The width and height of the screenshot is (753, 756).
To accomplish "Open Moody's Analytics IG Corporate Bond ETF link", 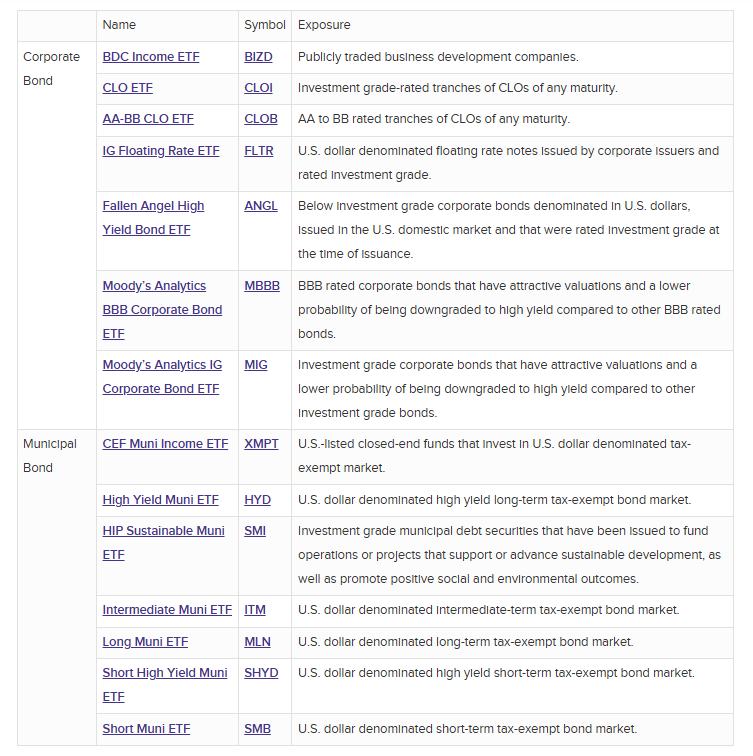I will tap(162, 377).
